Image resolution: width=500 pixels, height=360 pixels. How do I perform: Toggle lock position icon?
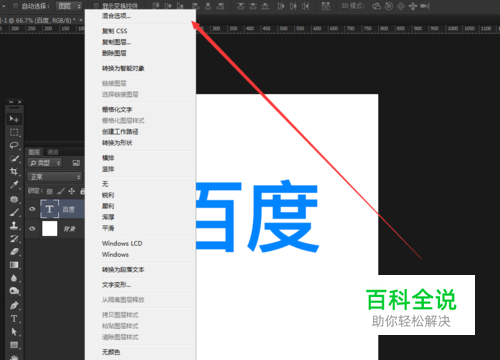point(72,191)
